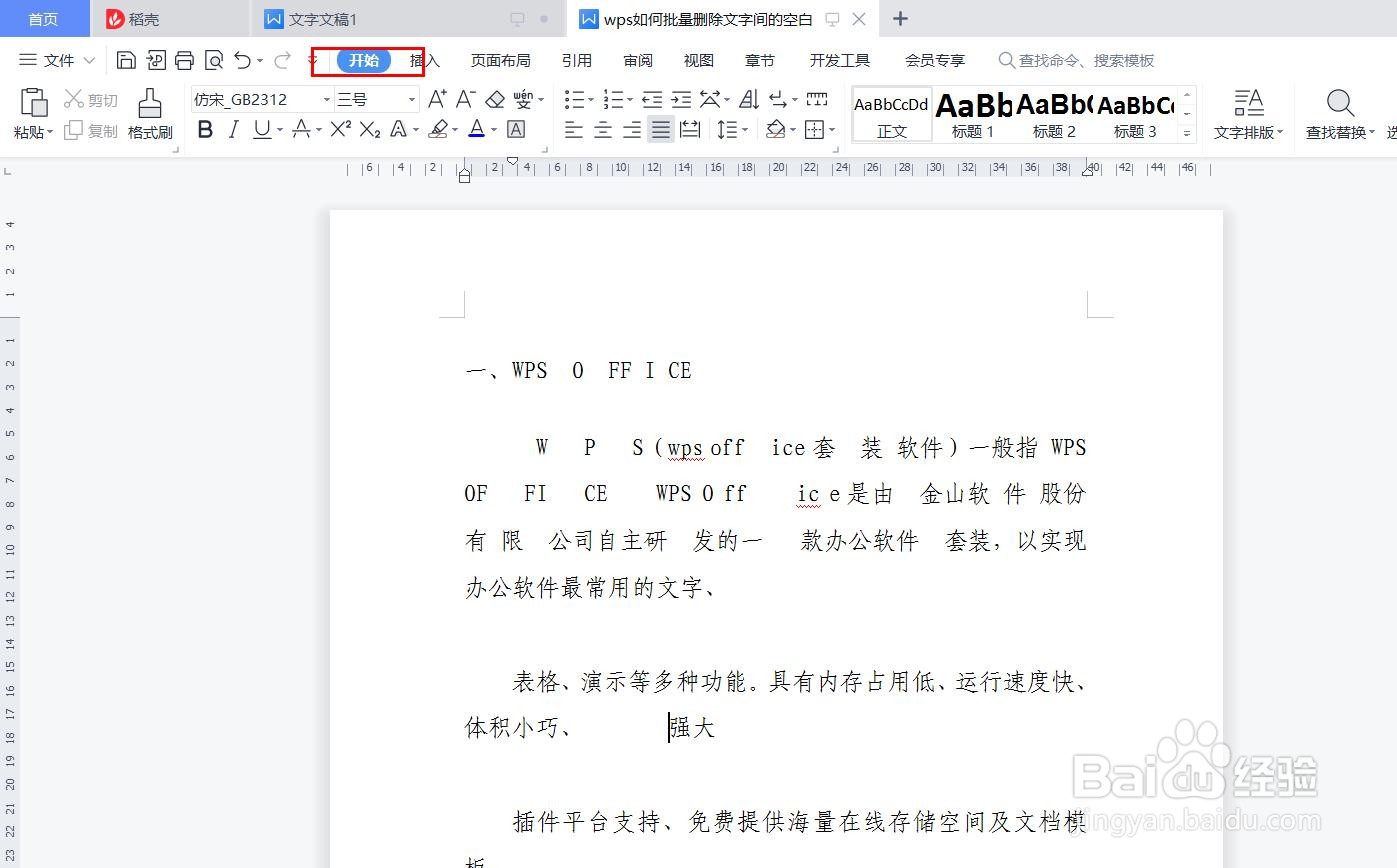Set paragraph to align left
The height and width of the screenshot is (868, 1397).
(x=573, y=129)
